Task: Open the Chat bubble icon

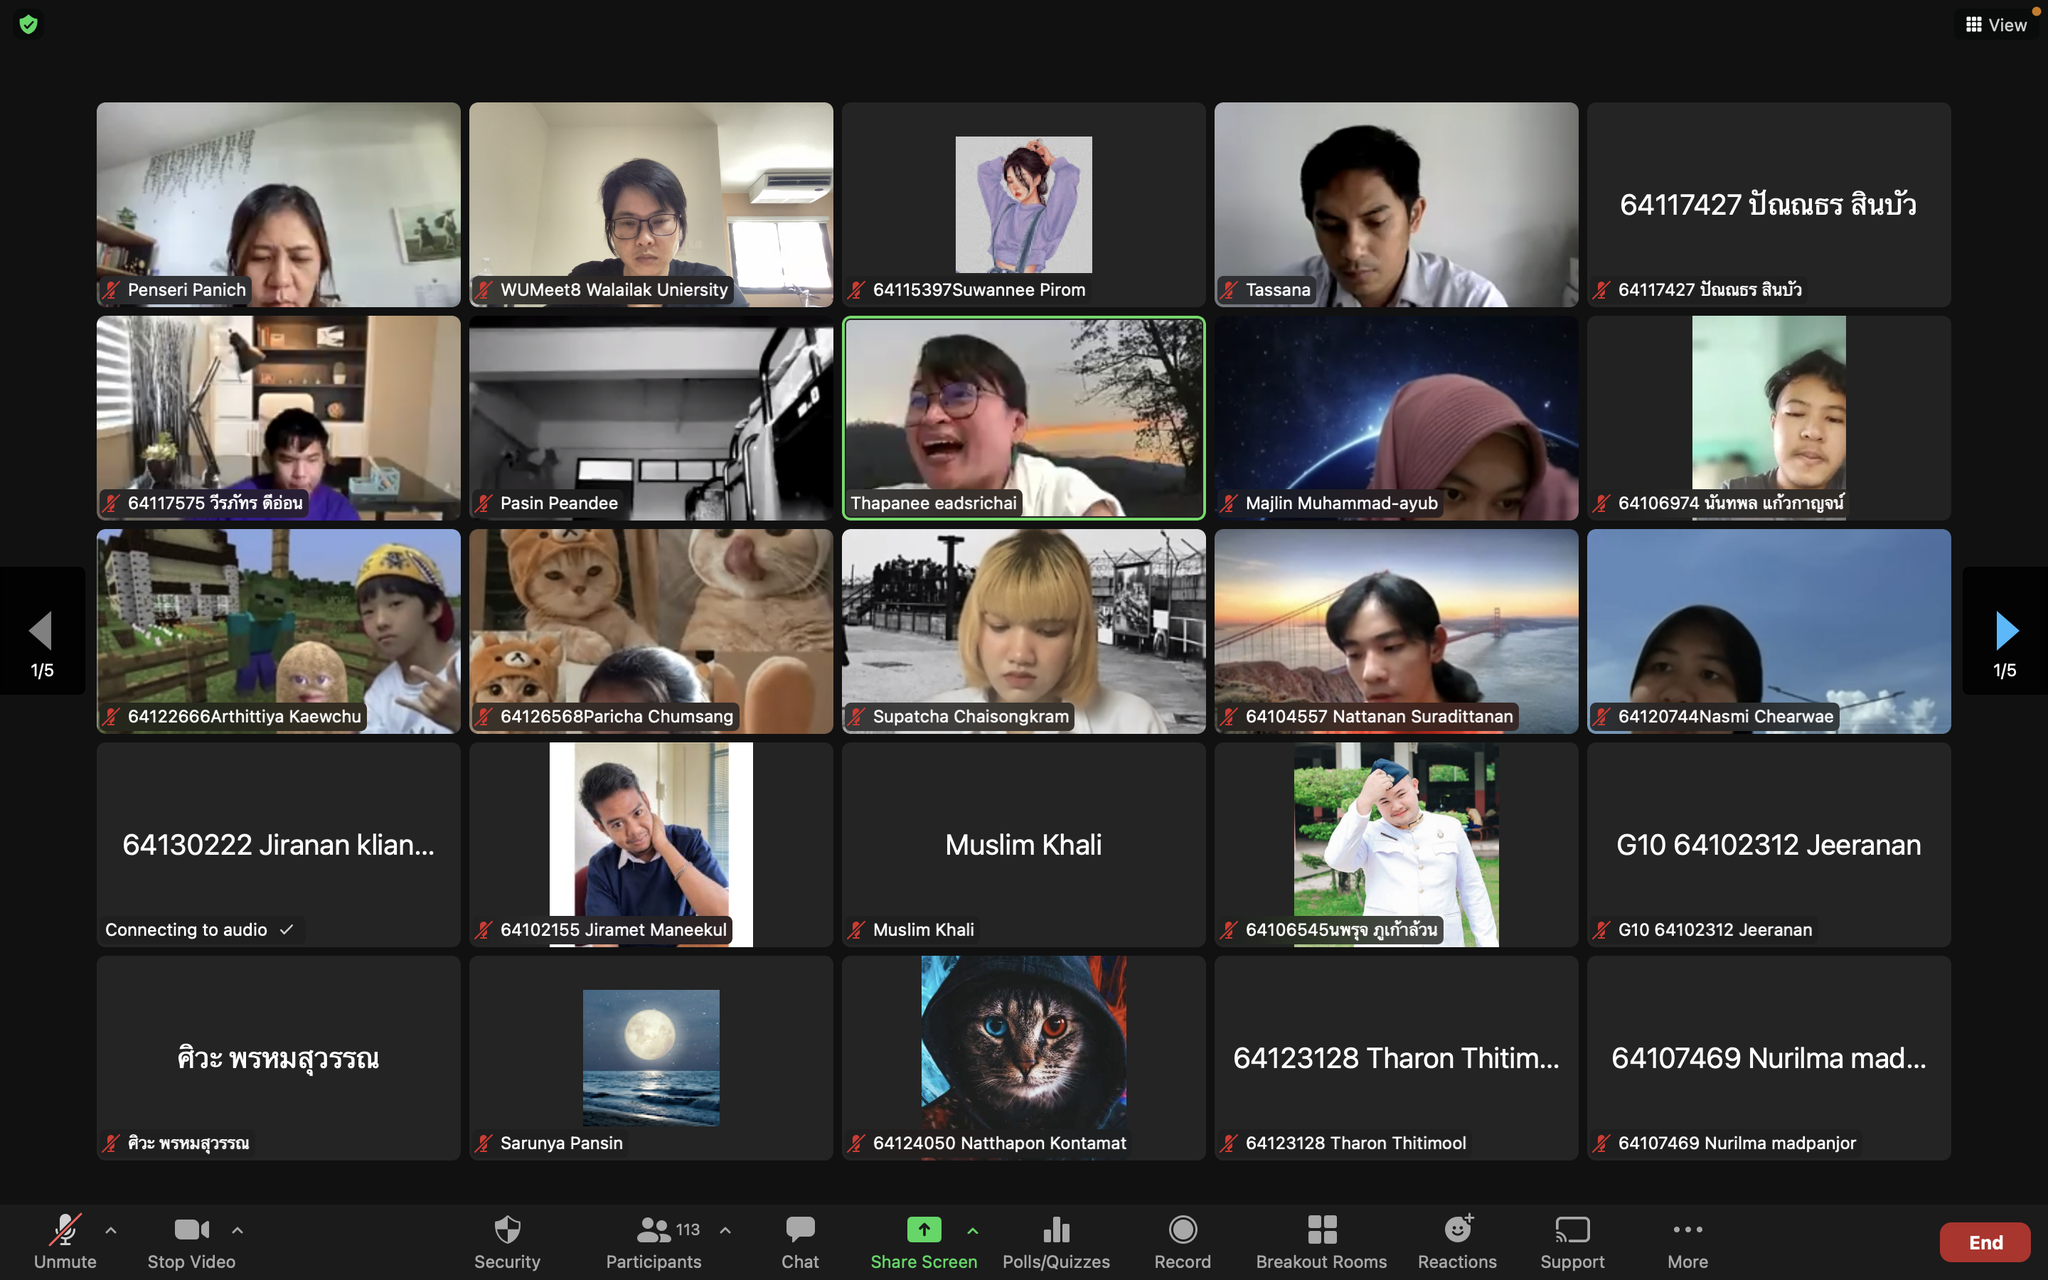Action: click(x=800, y=1230)
